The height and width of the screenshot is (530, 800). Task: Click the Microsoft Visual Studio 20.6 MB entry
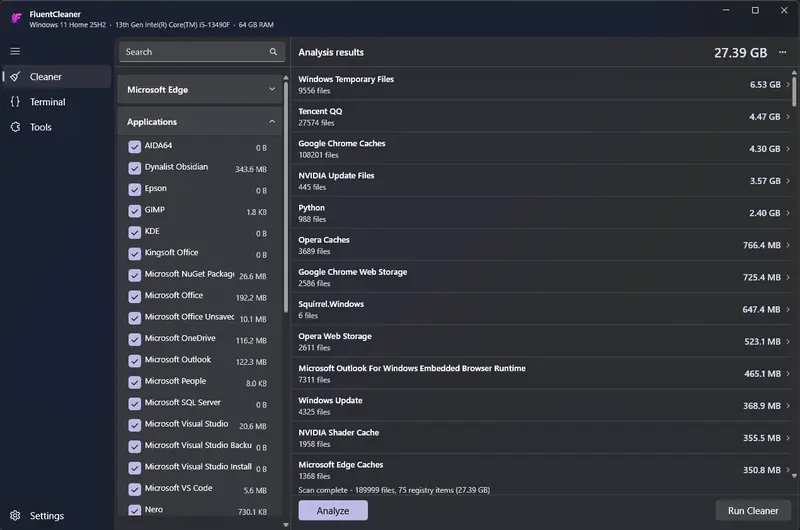pos(200,425)
